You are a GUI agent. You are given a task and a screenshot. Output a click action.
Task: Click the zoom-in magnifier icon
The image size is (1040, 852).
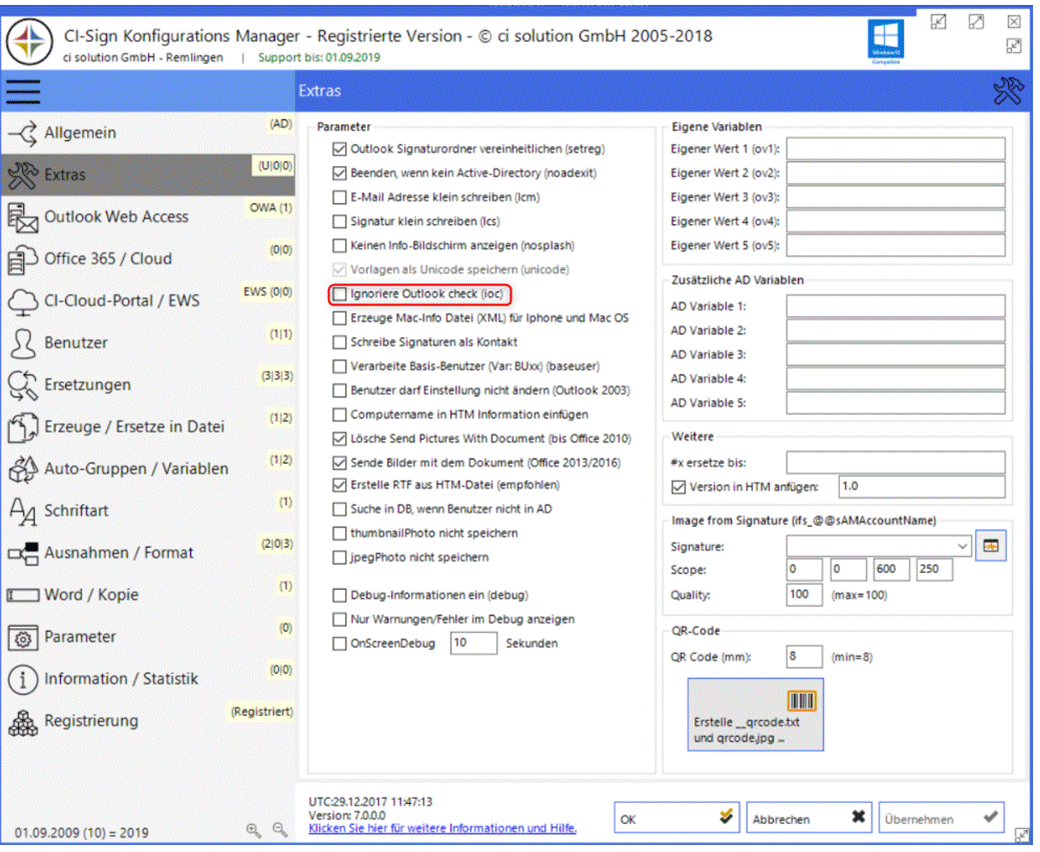coord(250,828)
